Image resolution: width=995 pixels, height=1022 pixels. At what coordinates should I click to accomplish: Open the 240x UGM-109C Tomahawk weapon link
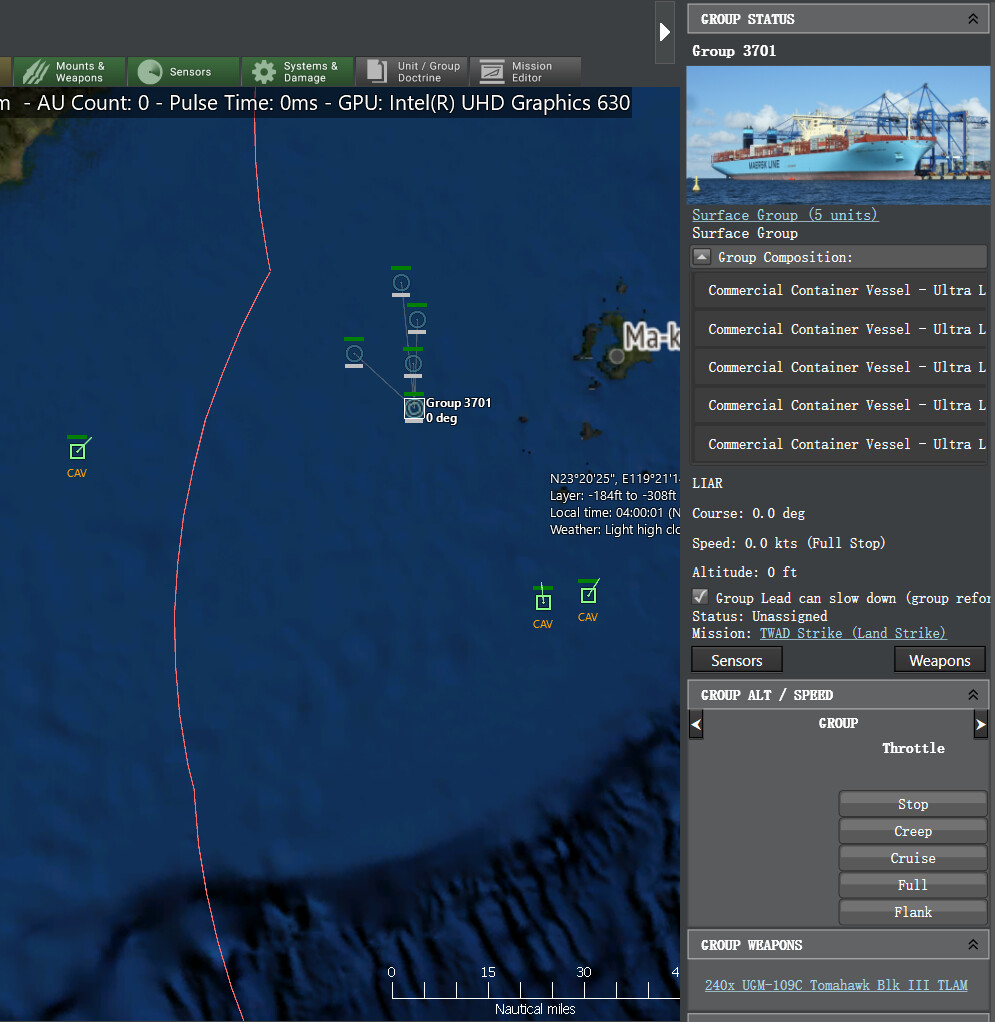click(836, 985)
